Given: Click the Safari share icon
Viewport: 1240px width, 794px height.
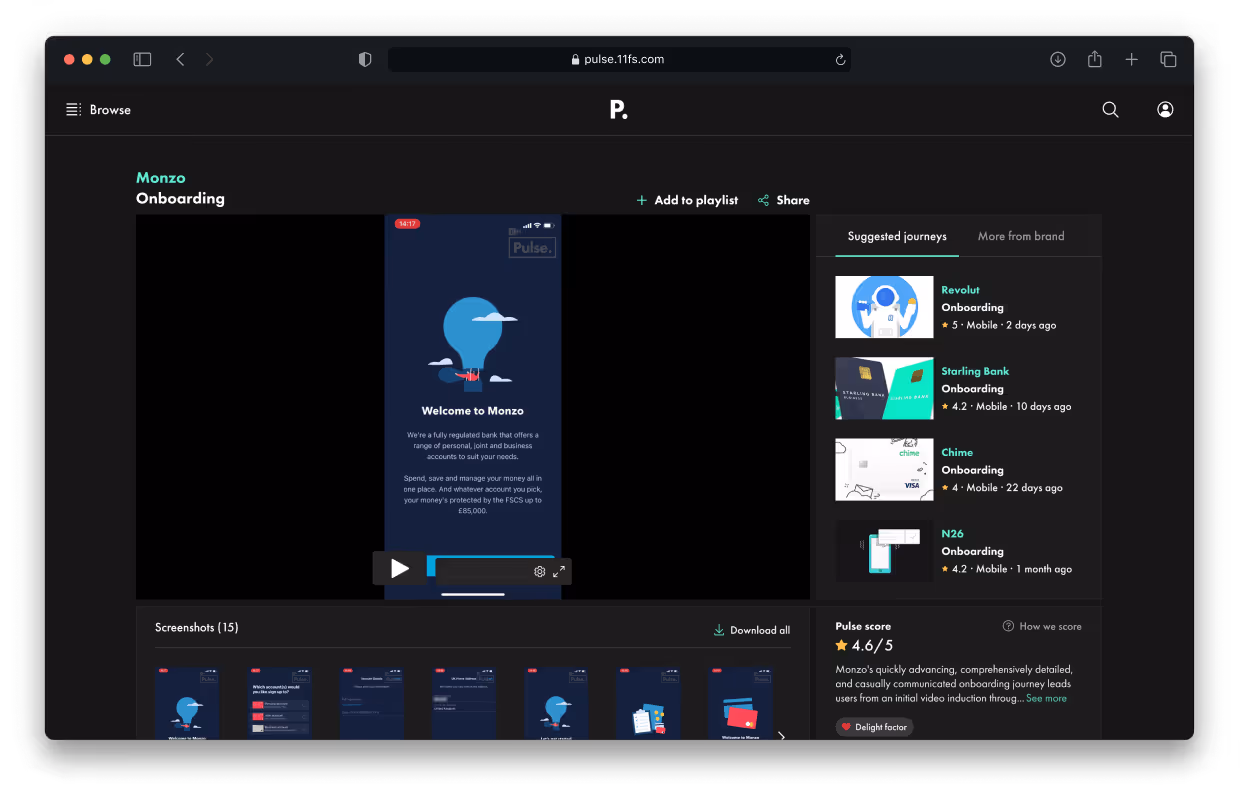Looking at the screenshot, I should (x=1095, y=59).
